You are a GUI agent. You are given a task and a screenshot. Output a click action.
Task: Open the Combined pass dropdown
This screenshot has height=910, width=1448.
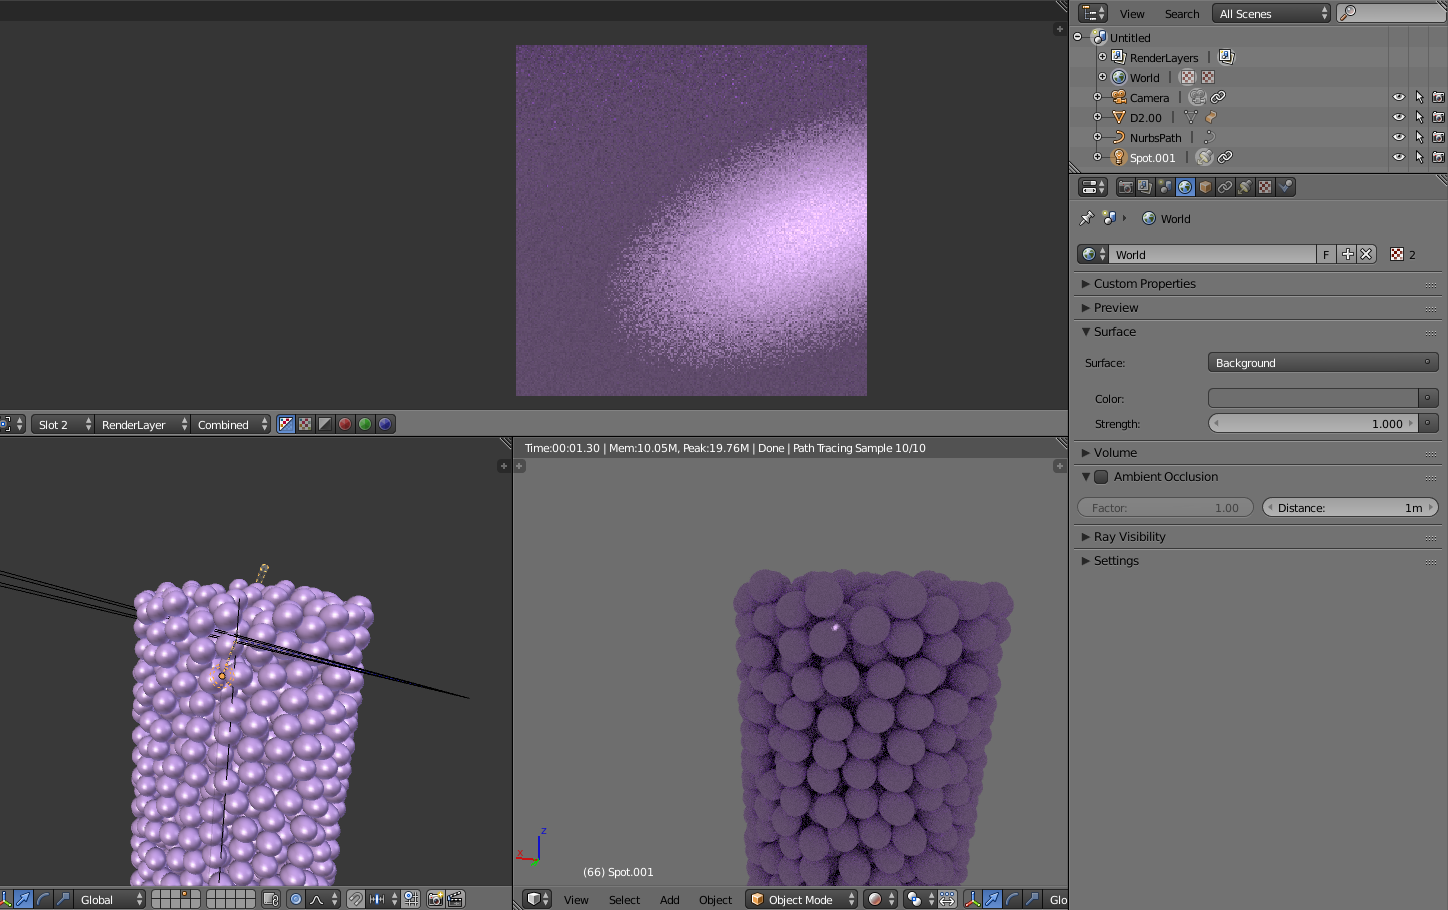pos(231,424)
